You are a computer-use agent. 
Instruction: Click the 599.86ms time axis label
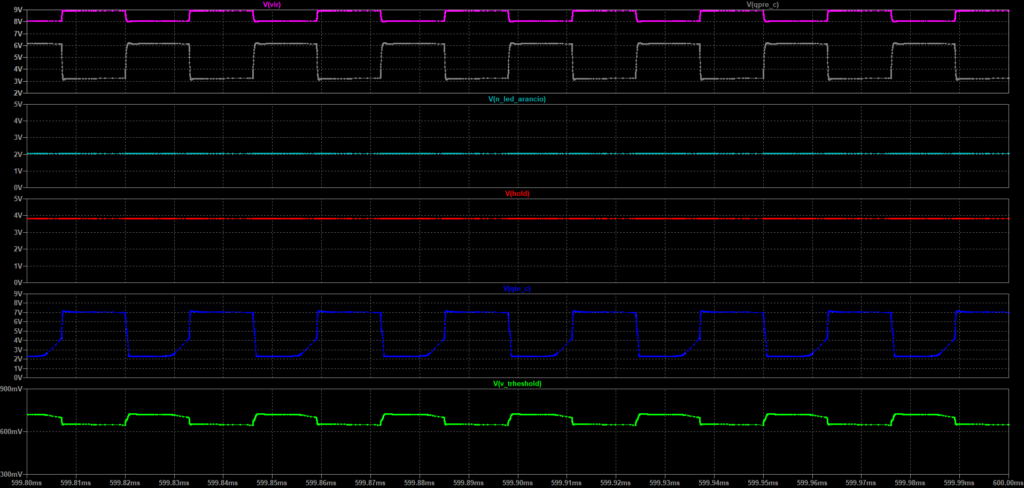pos(321,483)
